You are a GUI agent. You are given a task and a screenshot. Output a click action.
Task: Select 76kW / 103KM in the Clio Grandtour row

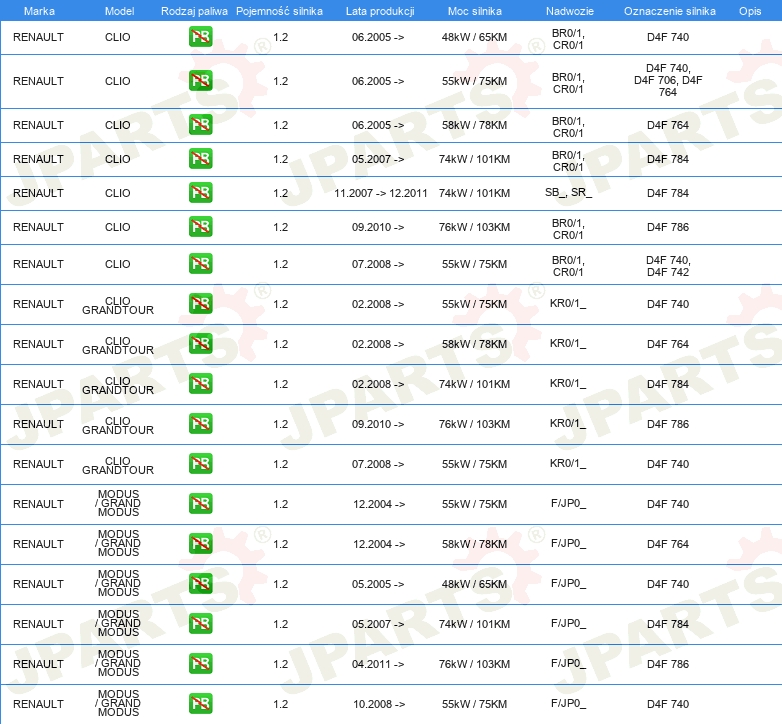coord(474,424)
